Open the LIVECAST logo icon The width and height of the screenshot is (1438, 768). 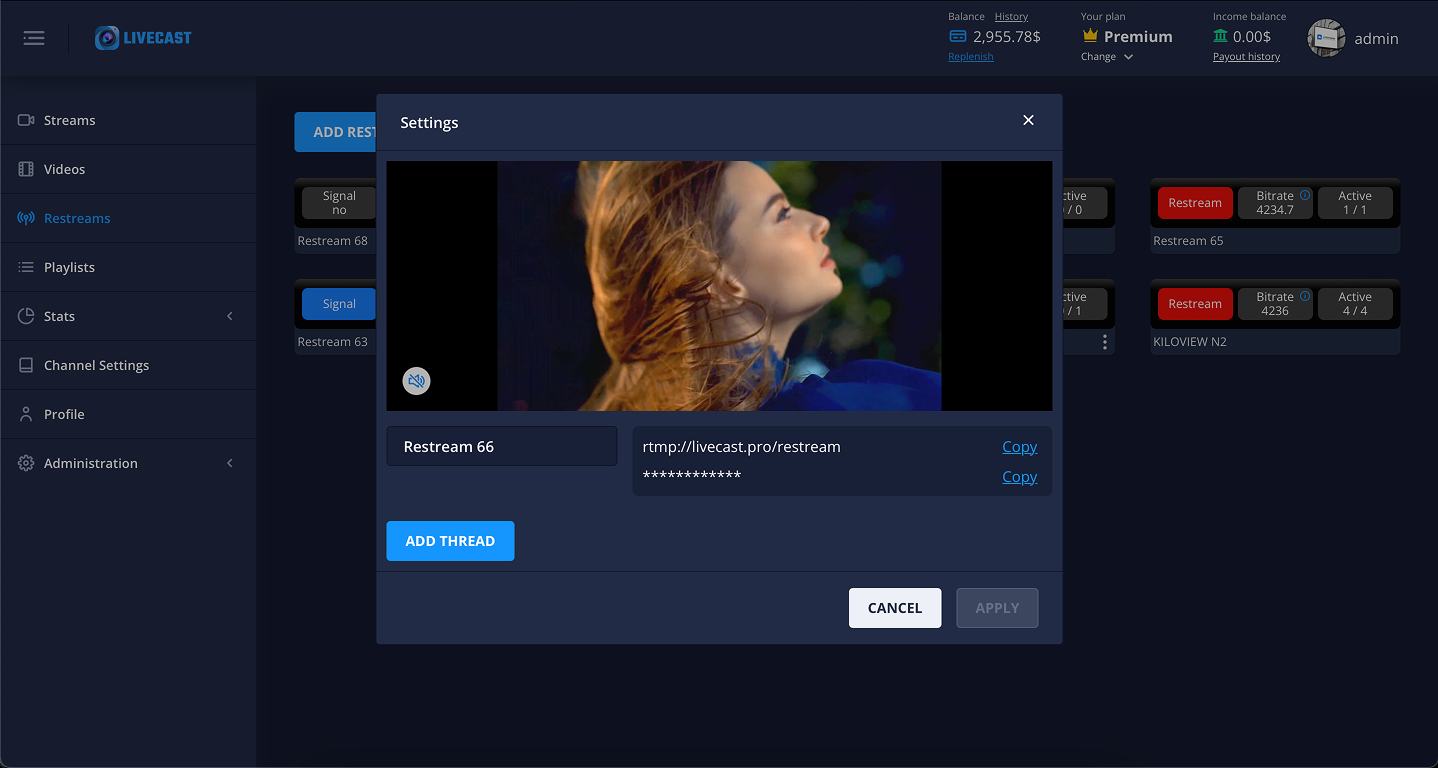click(x=106, y=36)
